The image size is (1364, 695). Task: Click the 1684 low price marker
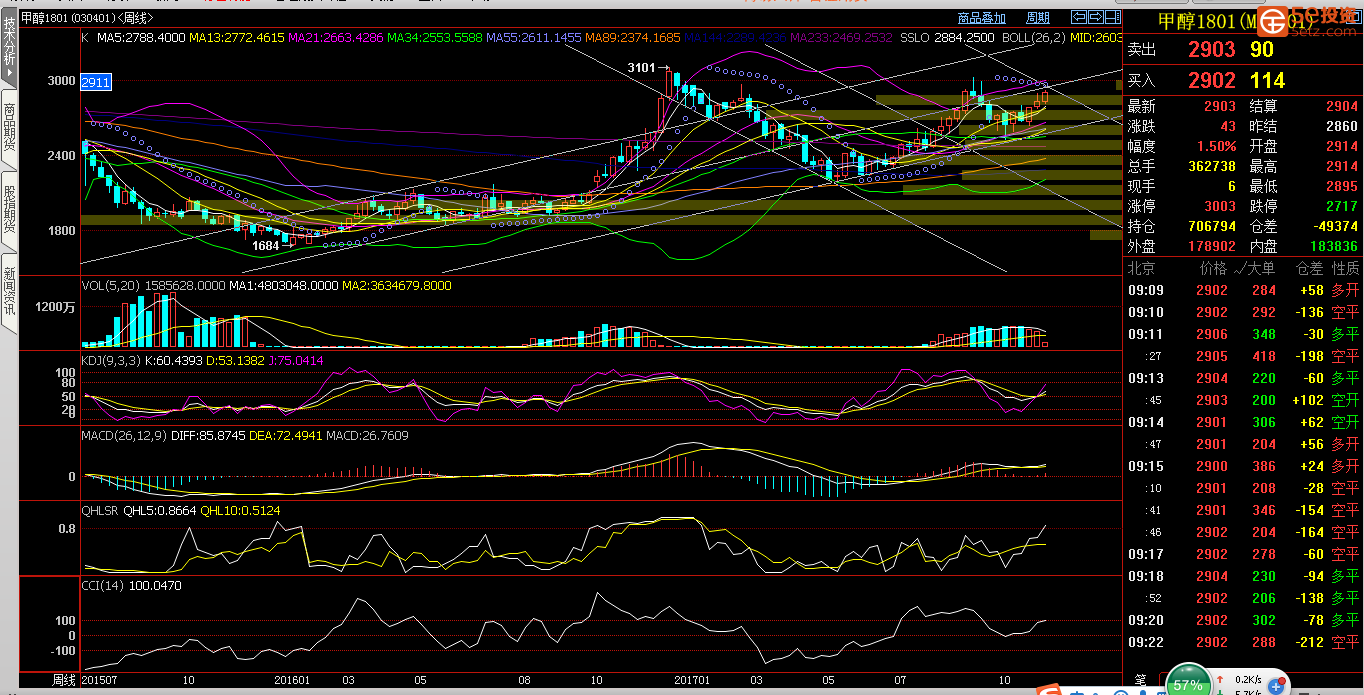pos(265,245)
